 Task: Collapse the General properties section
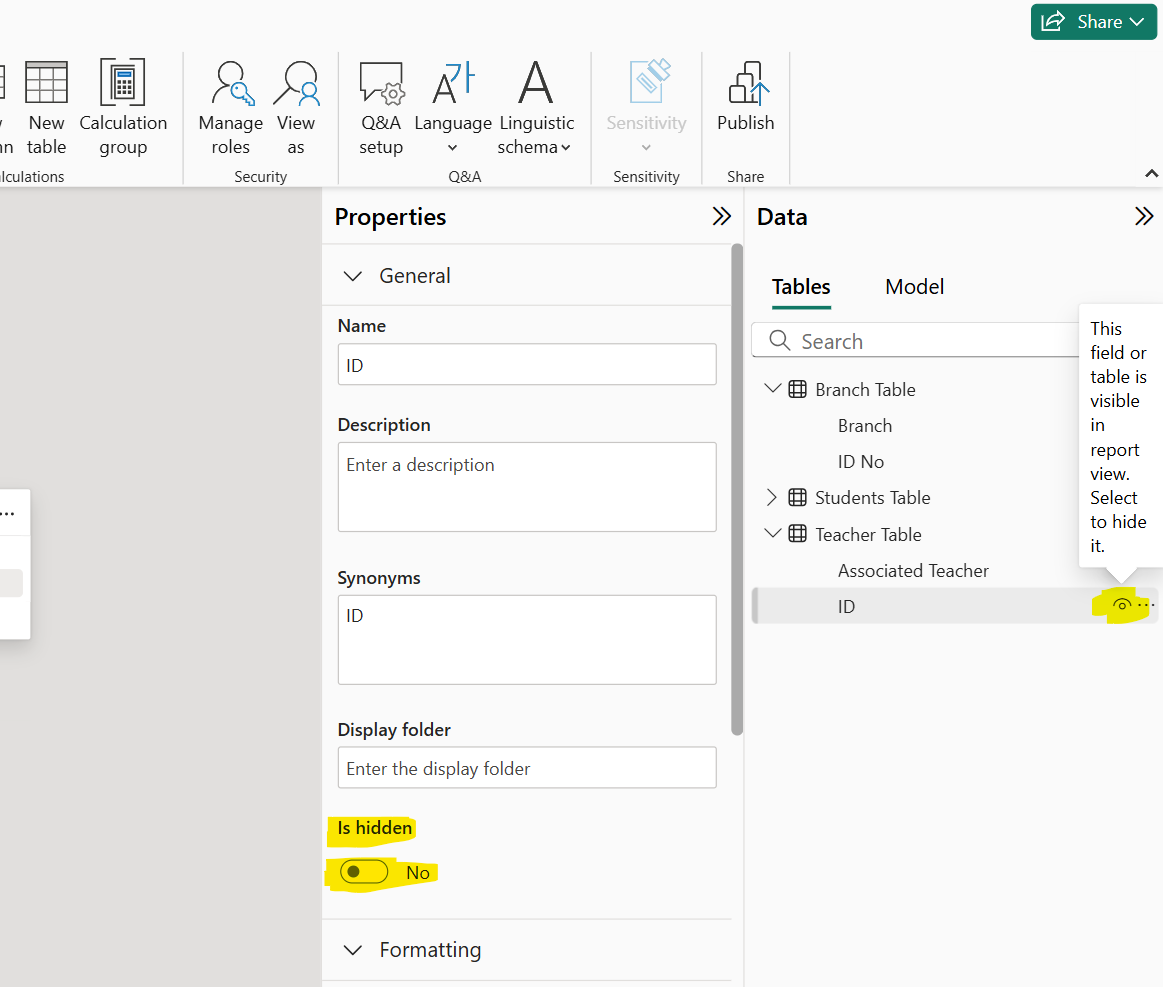click(x=352, y=275)
